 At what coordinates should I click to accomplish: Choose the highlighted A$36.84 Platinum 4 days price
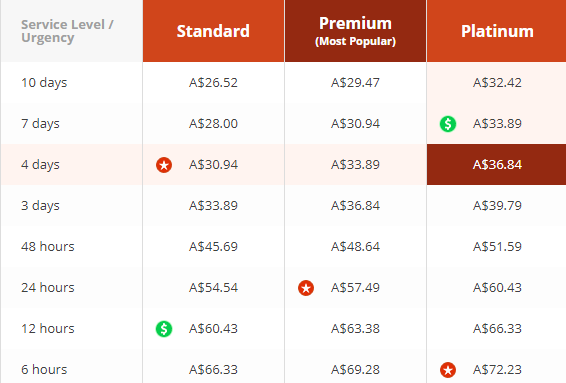tap(497, 165)
